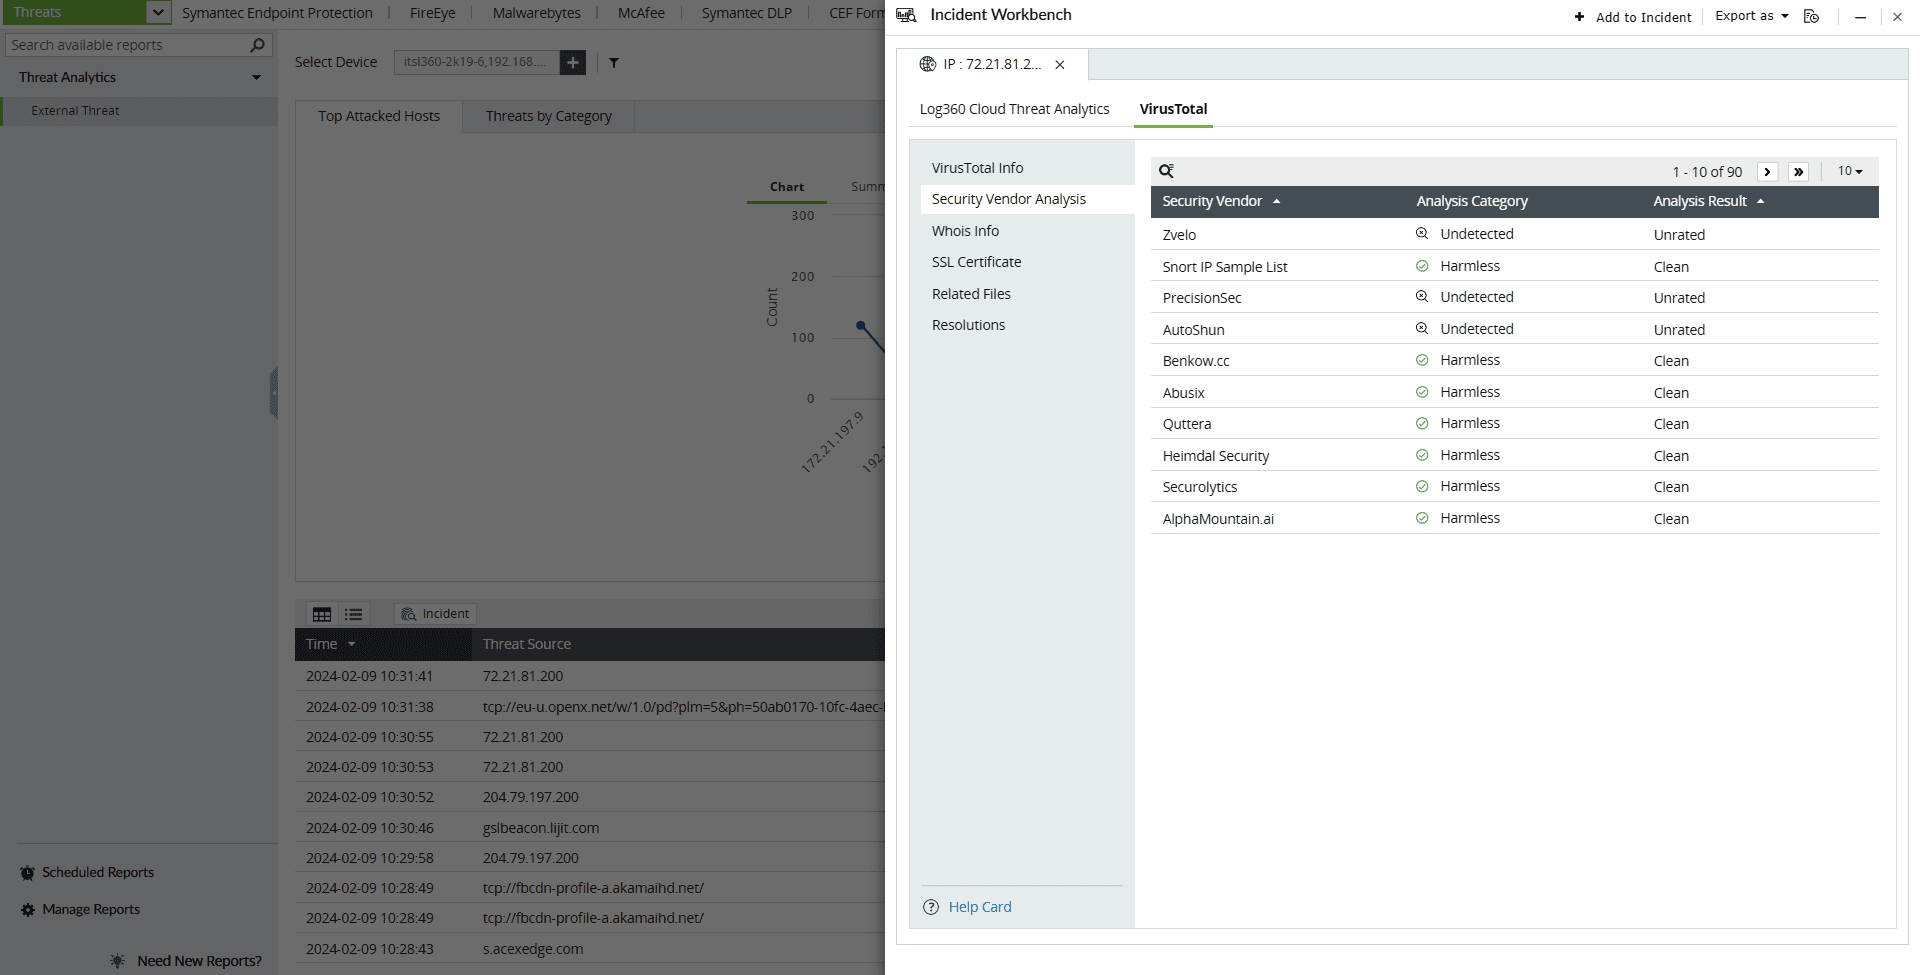This screenshot has height=975, width=1920.
Task: Go to next page of vendor results
Action: (1767, 172)
